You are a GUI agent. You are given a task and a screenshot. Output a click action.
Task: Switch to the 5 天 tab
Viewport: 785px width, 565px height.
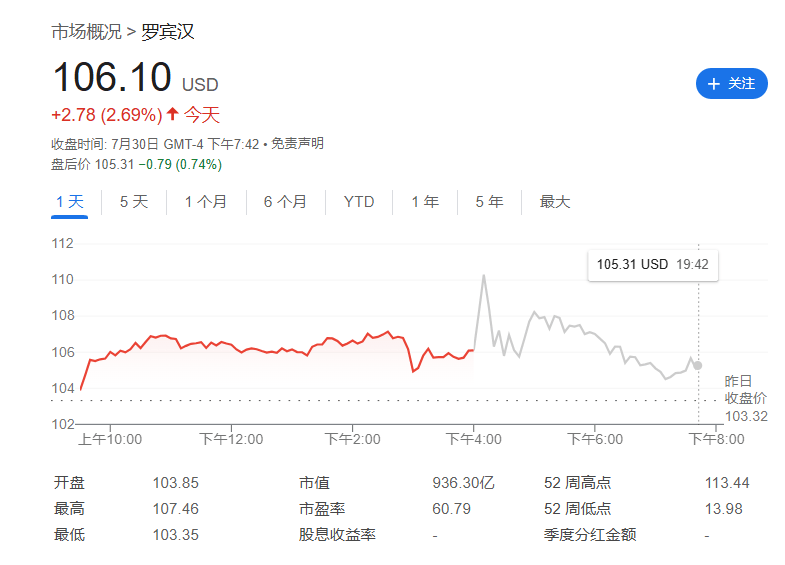tap(133, 202)
